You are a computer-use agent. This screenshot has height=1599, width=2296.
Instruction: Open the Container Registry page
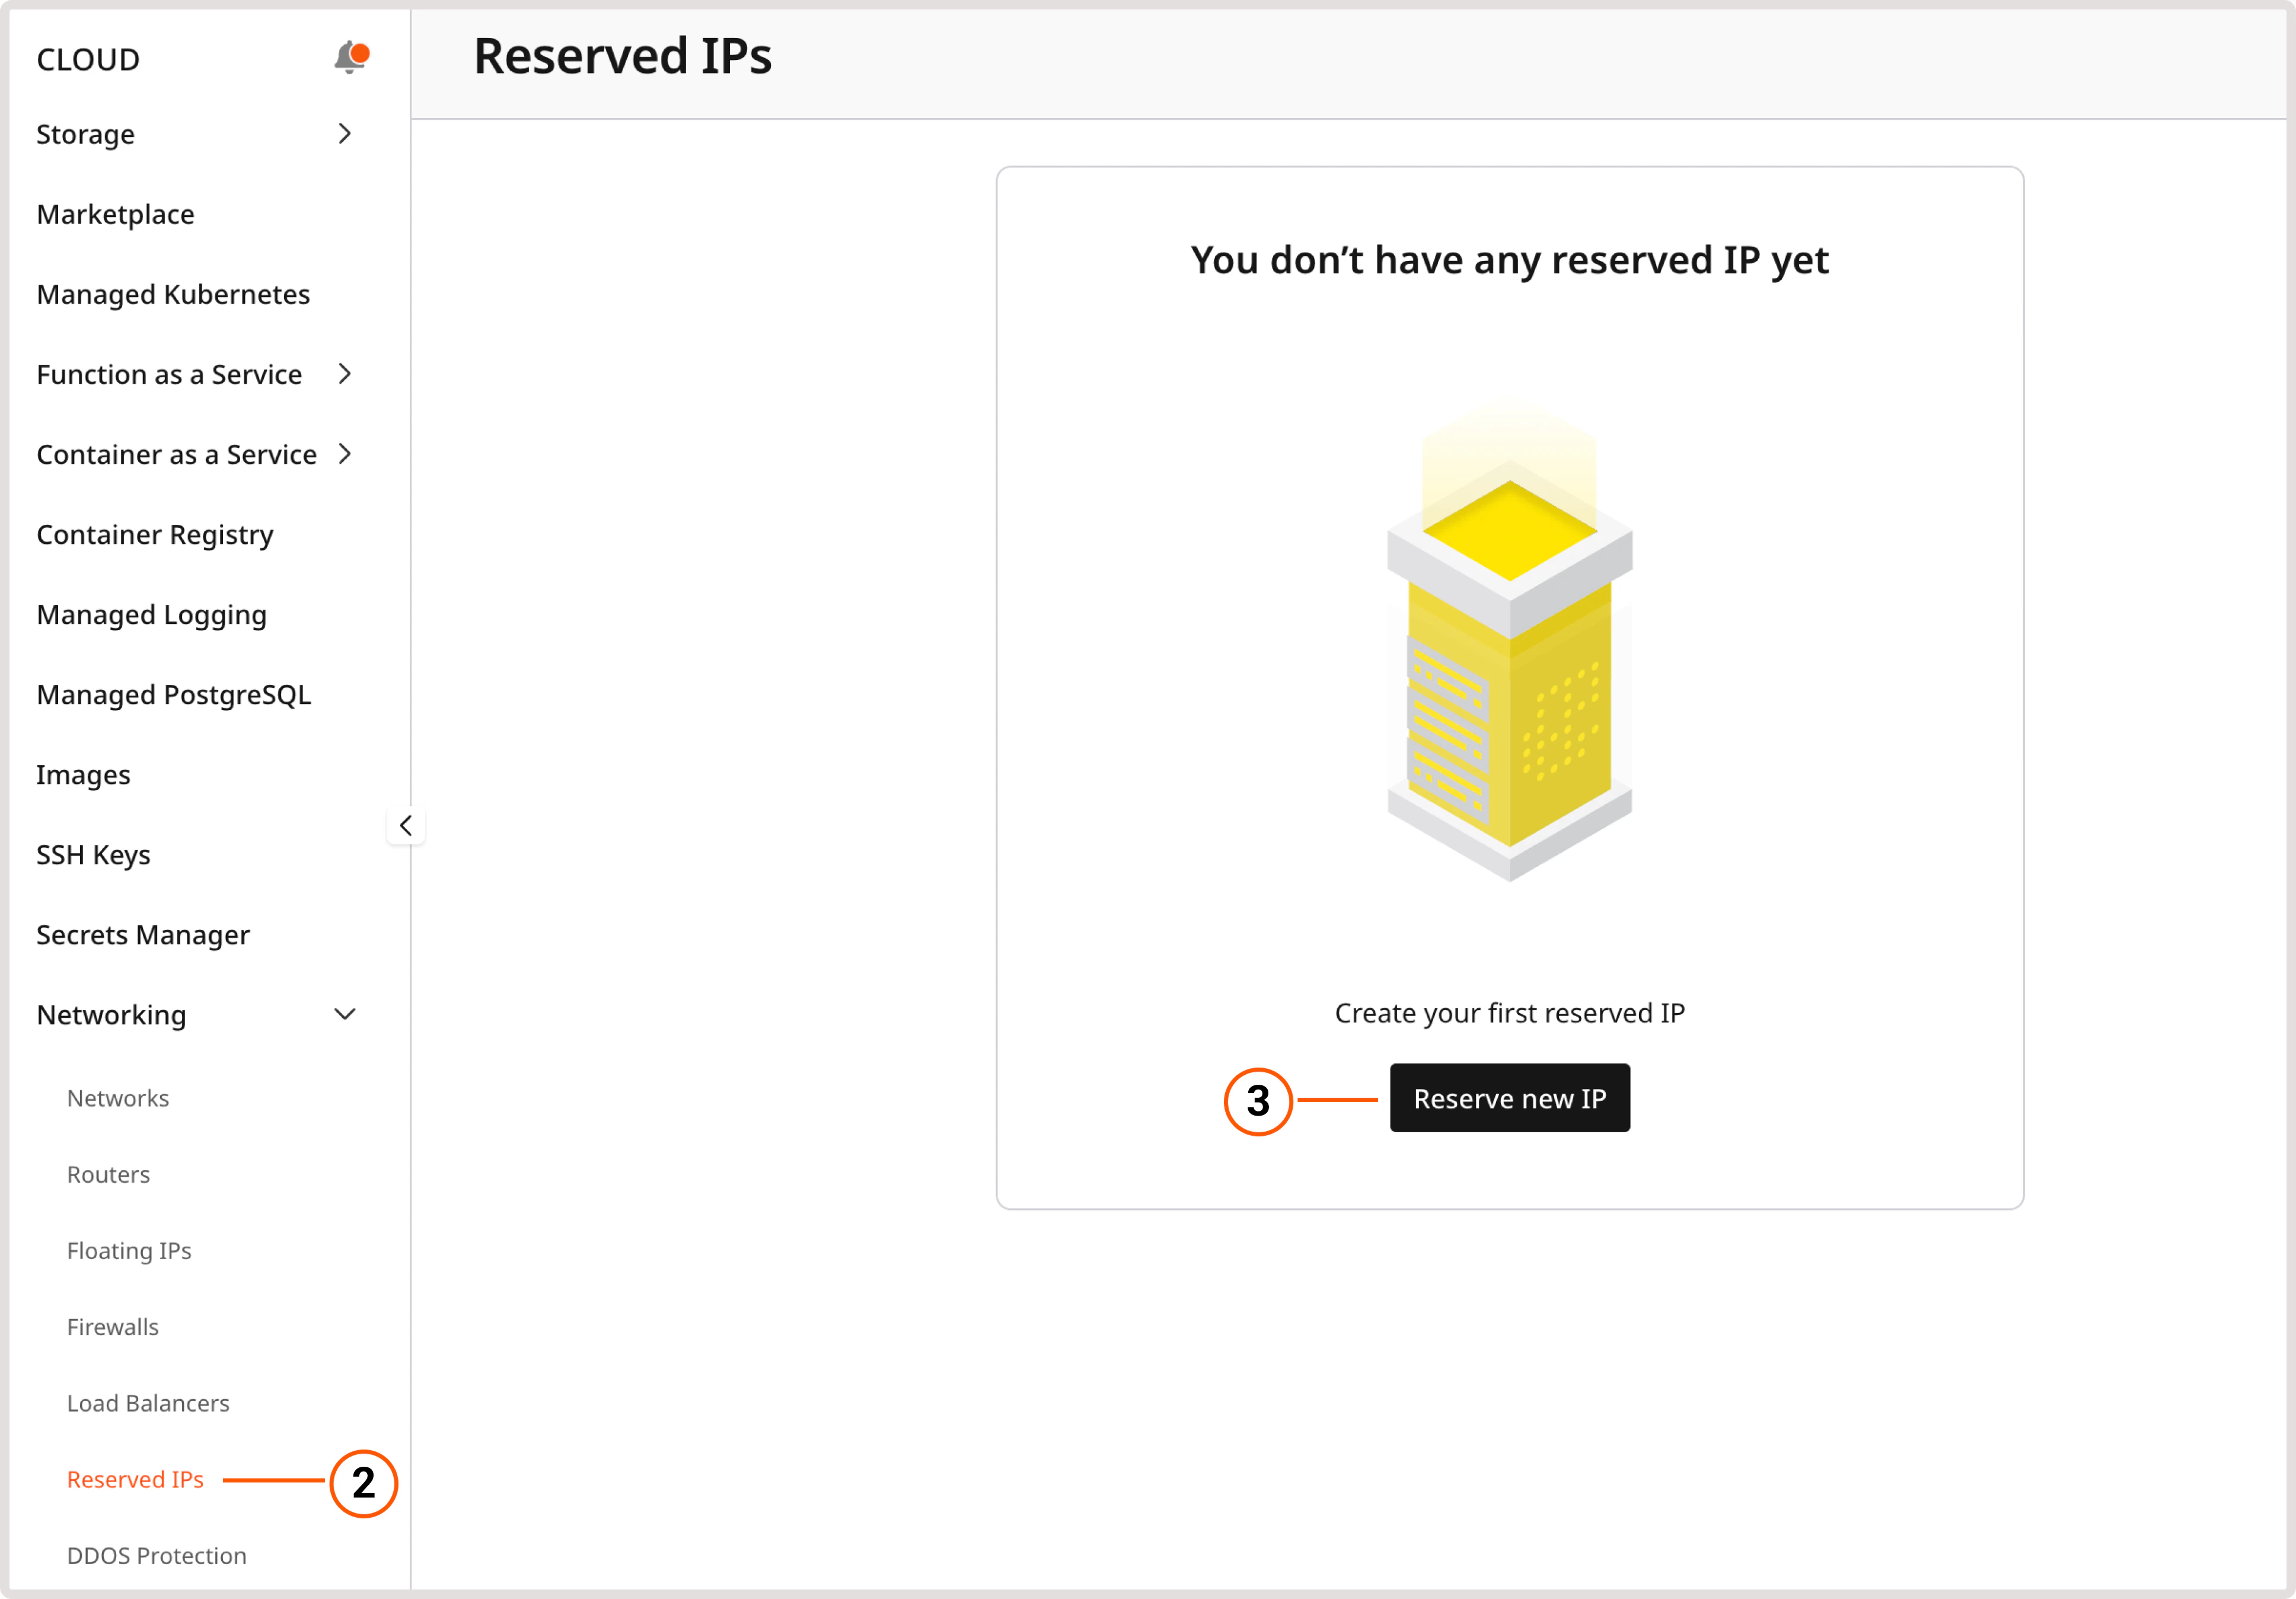pyautogui.click(x=154, y=534)
